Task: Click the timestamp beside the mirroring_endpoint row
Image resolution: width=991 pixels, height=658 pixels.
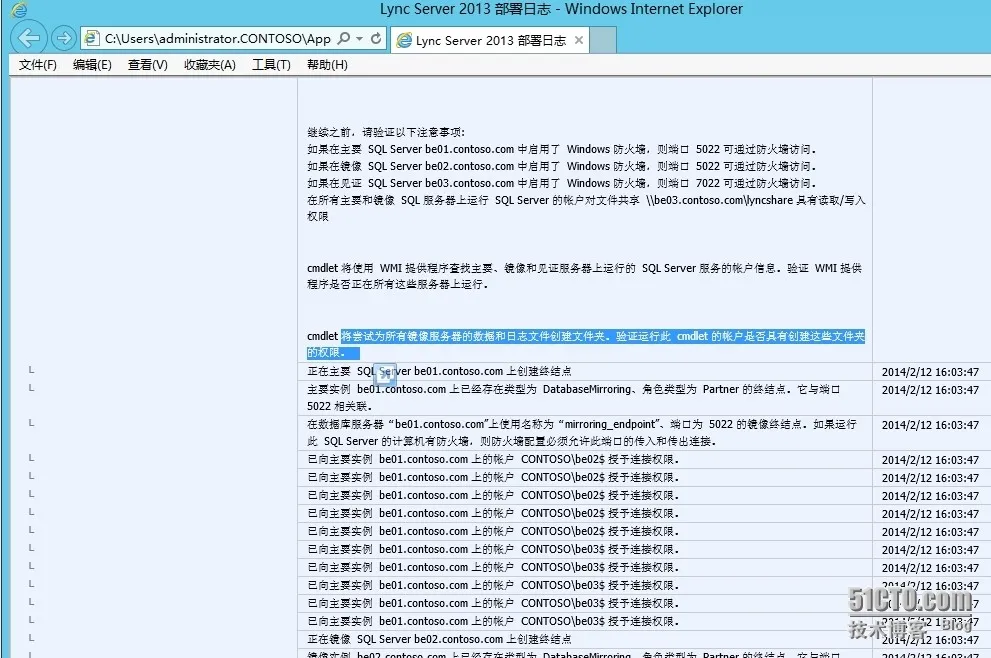Action: click(x=930, y=425)
